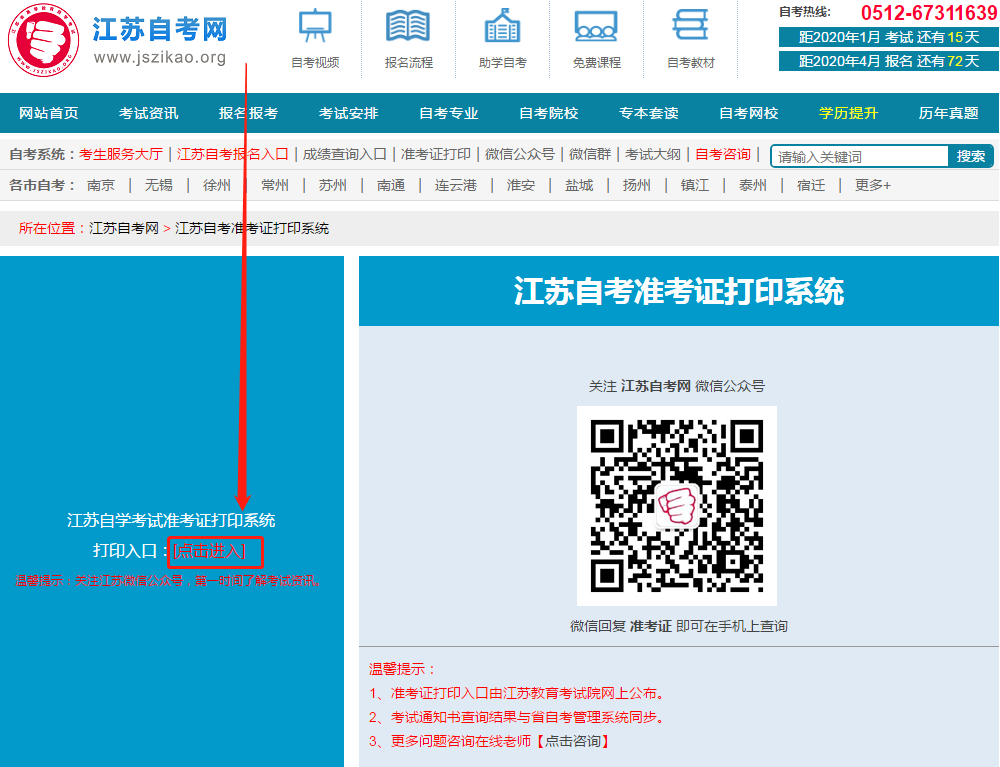Select 淮安 city link

(521, 186)
